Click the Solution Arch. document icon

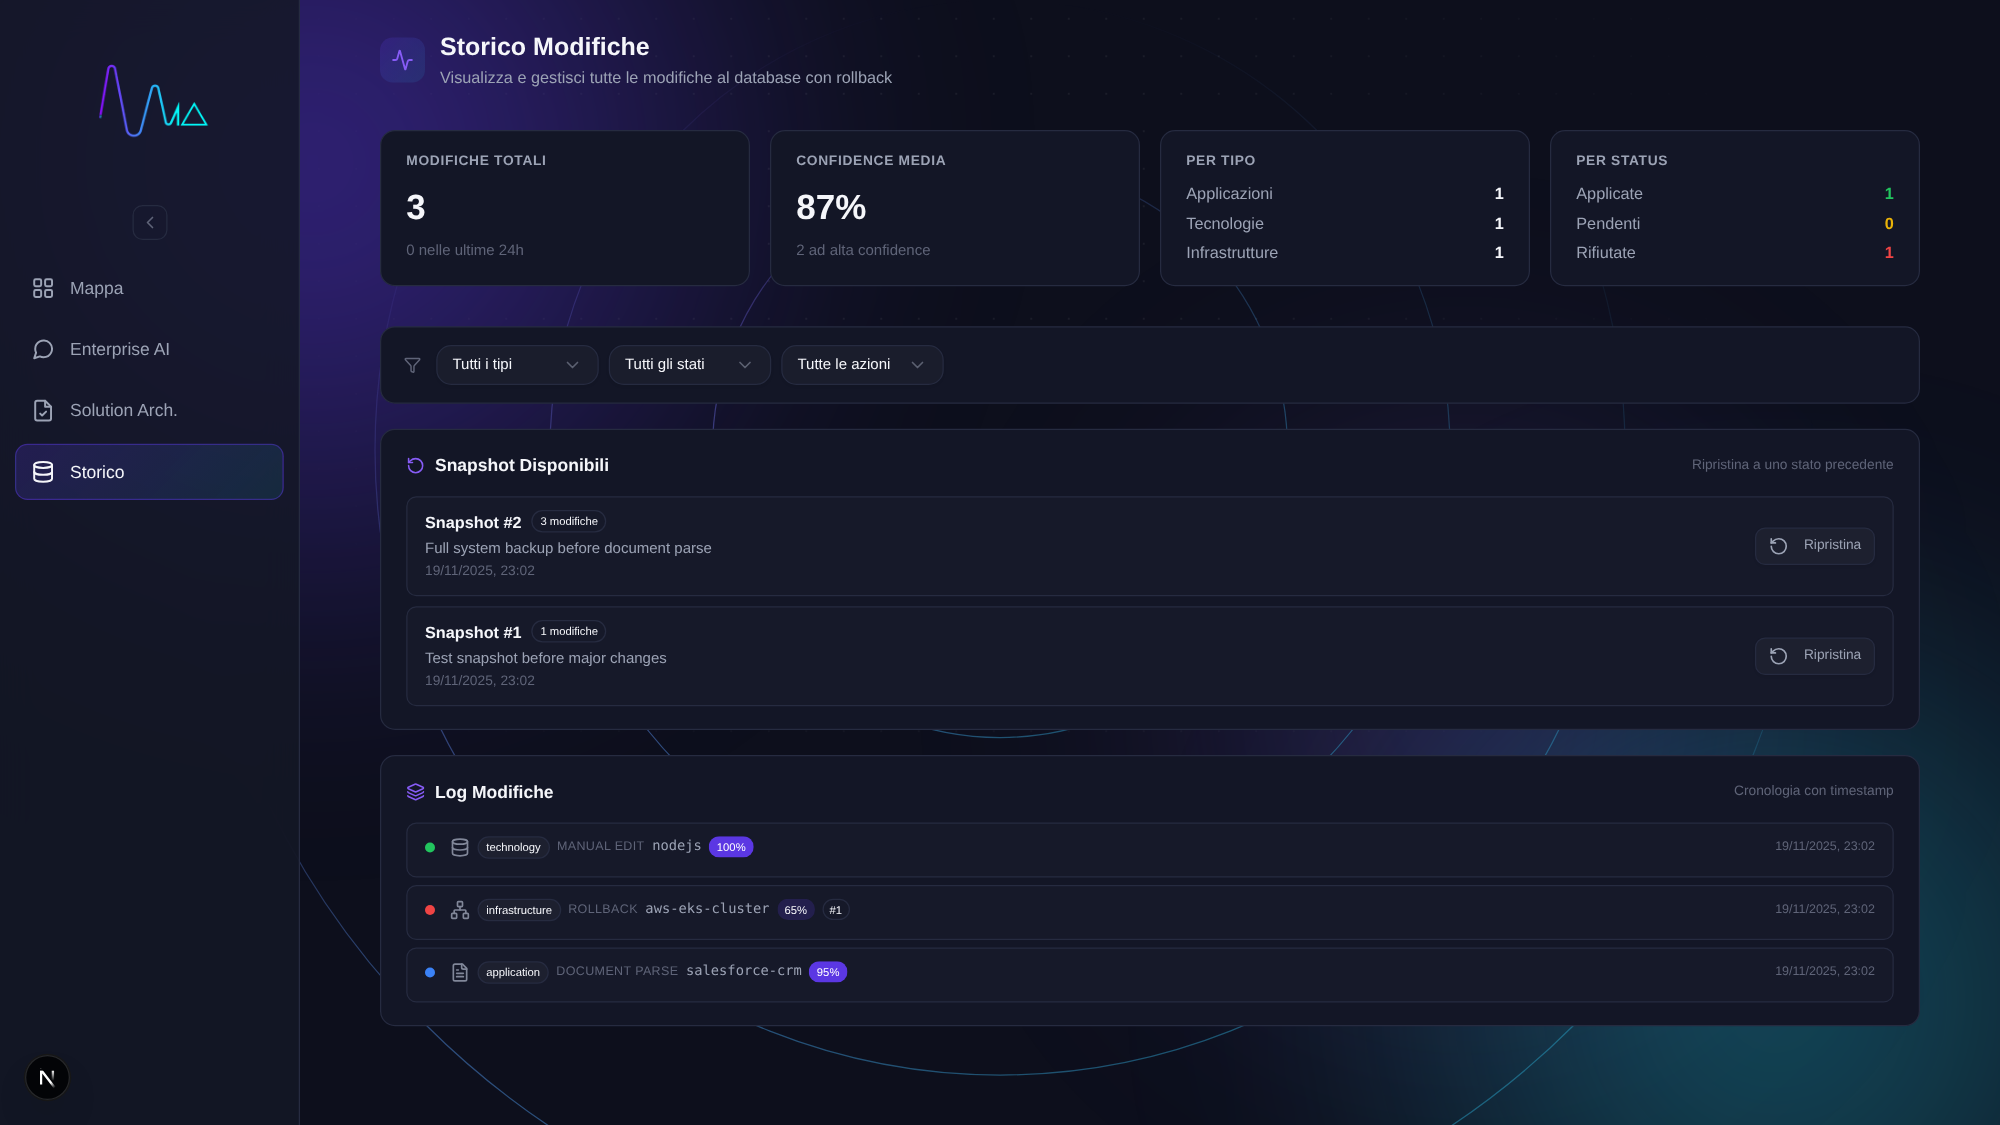[43, 410]
